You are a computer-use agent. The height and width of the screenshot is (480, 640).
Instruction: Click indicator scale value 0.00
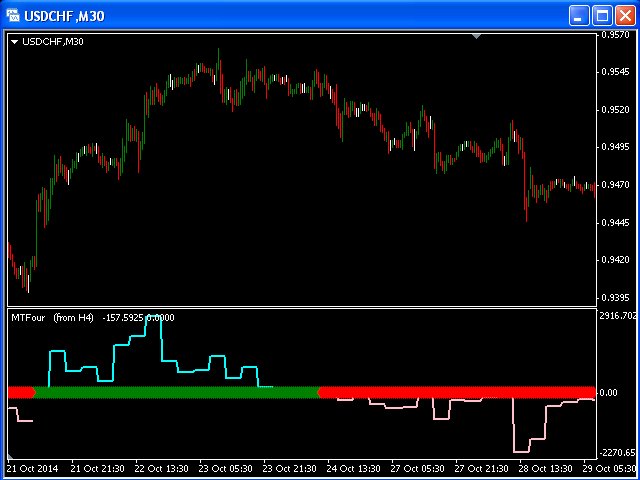point(609,393)
